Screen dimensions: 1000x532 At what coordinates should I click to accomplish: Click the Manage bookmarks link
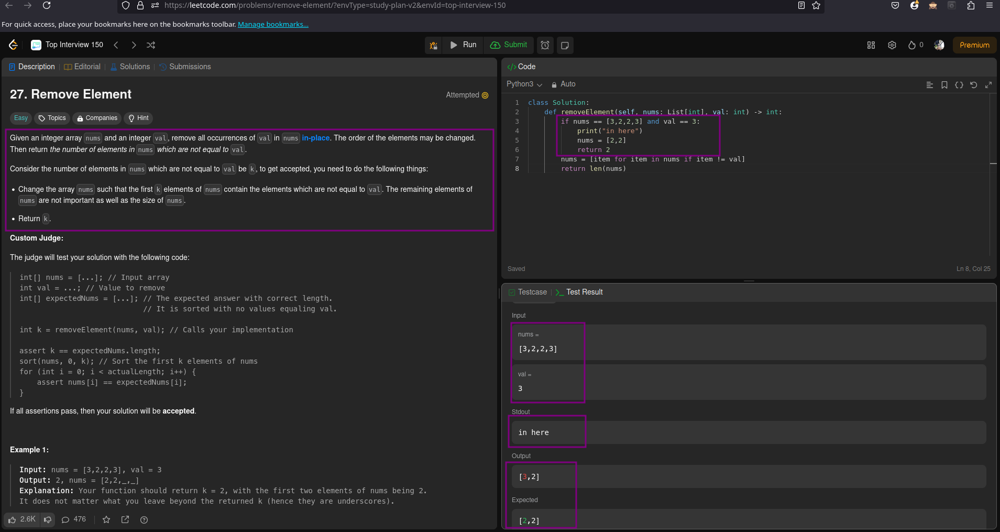point(273,24)
